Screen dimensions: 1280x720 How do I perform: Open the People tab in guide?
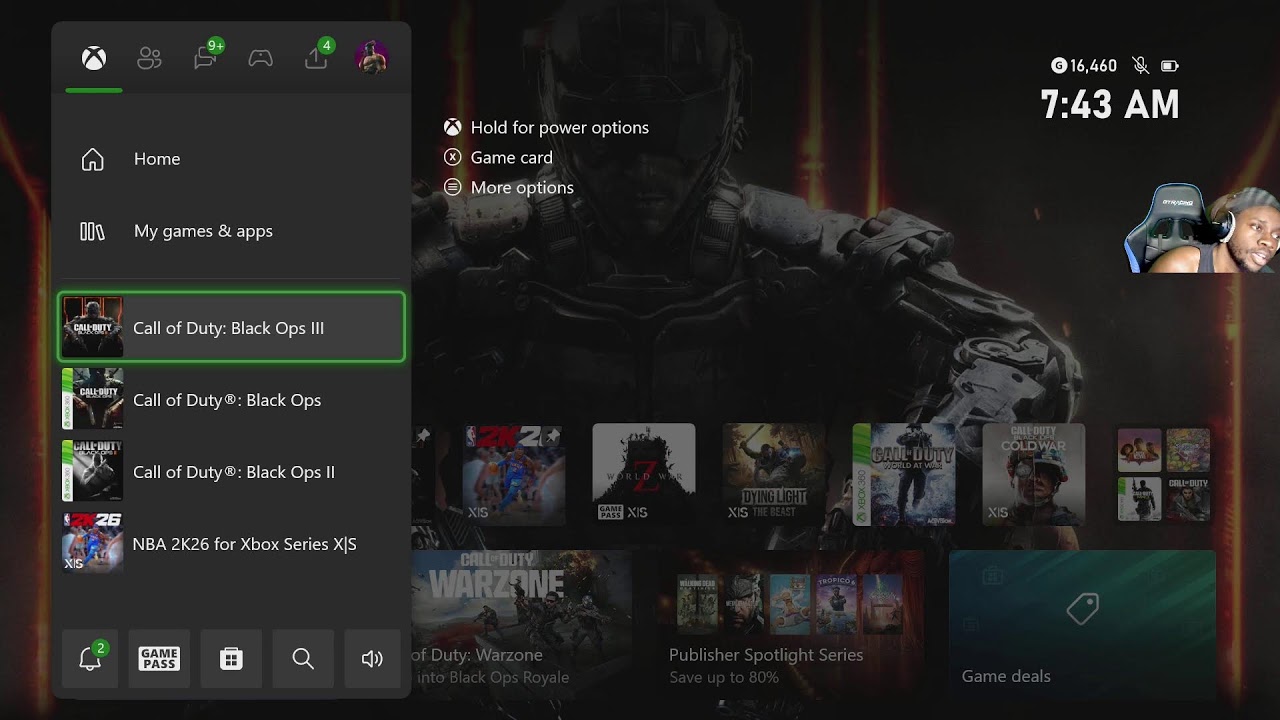pyautogui.click(x=149, y=58)
